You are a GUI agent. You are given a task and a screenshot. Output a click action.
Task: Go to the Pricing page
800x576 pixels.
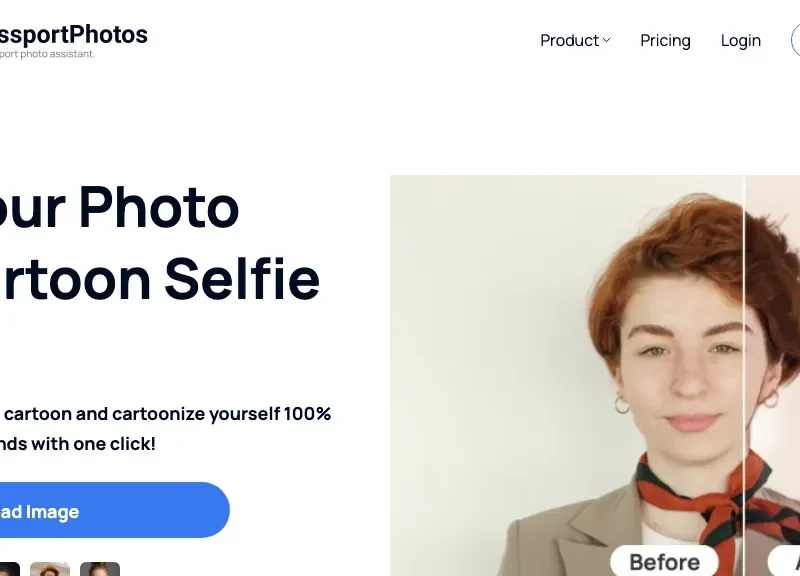pyautogui.click(x=665, y=40)
